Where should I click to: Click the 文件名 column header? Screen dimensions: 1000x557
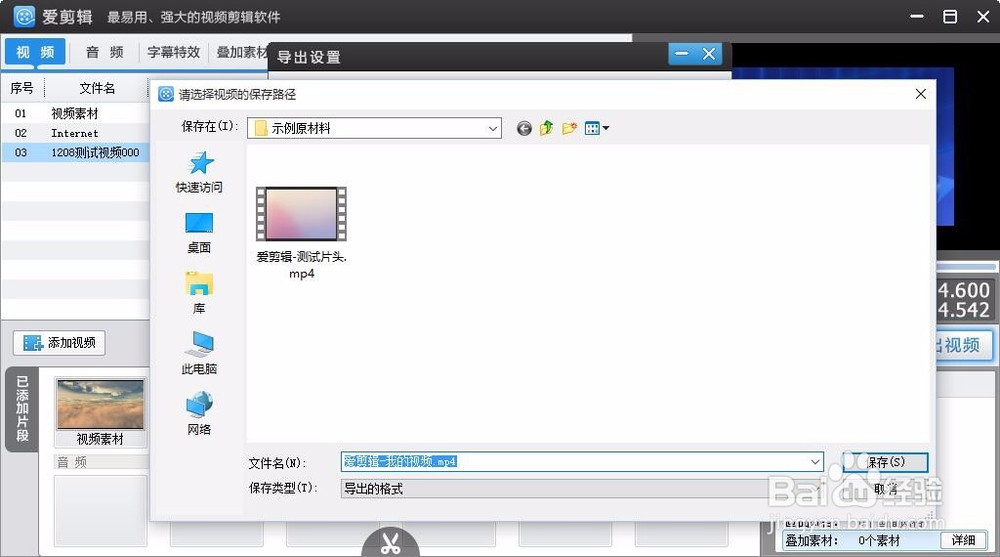coord(97,88)
